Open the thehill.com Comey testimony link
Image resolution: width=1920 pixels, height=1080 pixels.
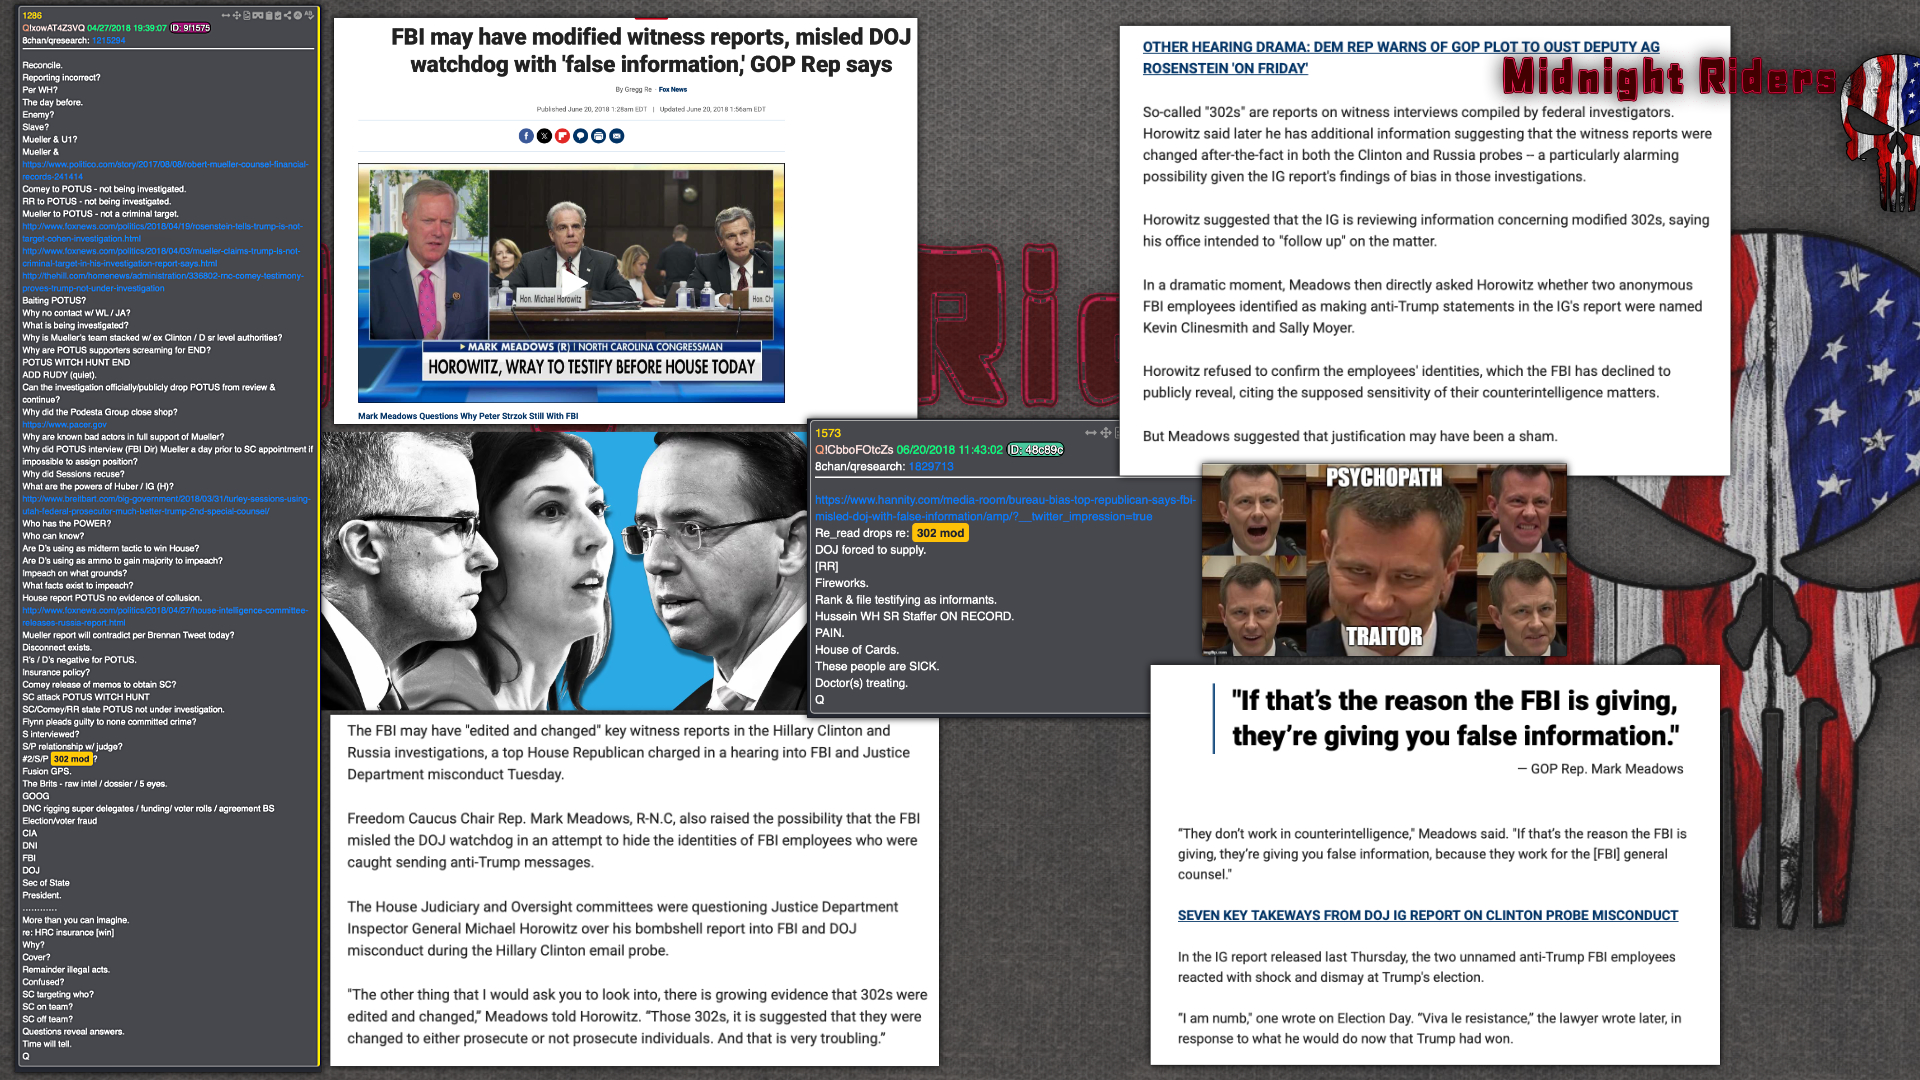pyautogui.click(x=163, y=282)
